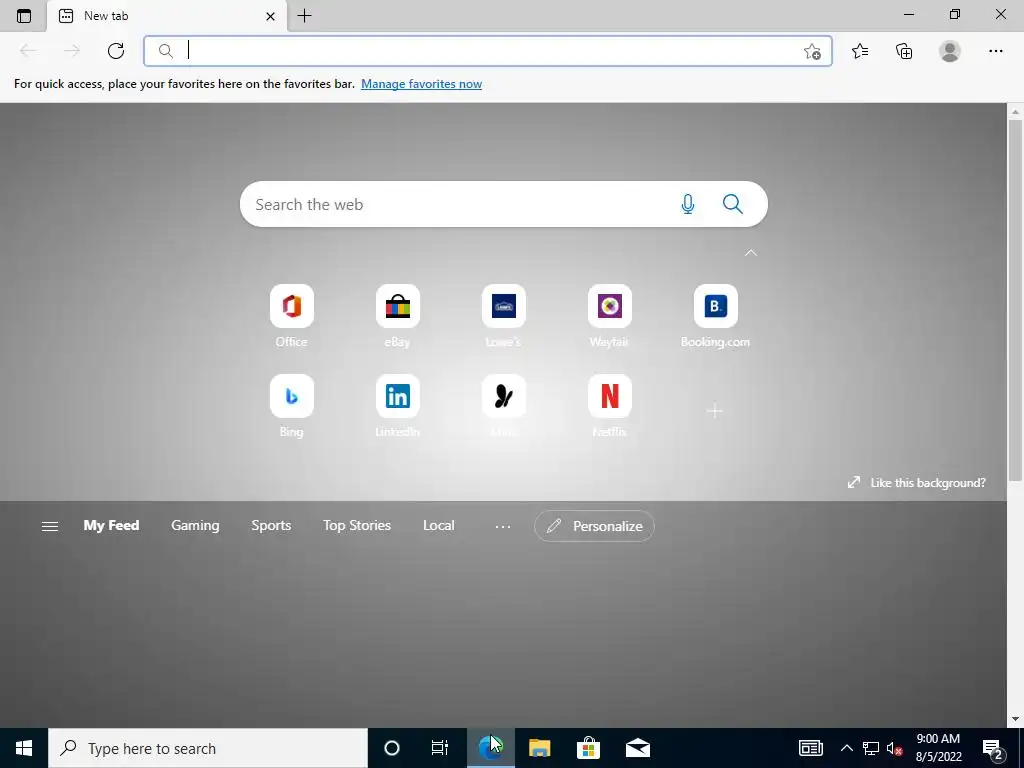Open Settings and more ellipsis menu
Viewport: 1024px width, 768px height.
[995, 51]
